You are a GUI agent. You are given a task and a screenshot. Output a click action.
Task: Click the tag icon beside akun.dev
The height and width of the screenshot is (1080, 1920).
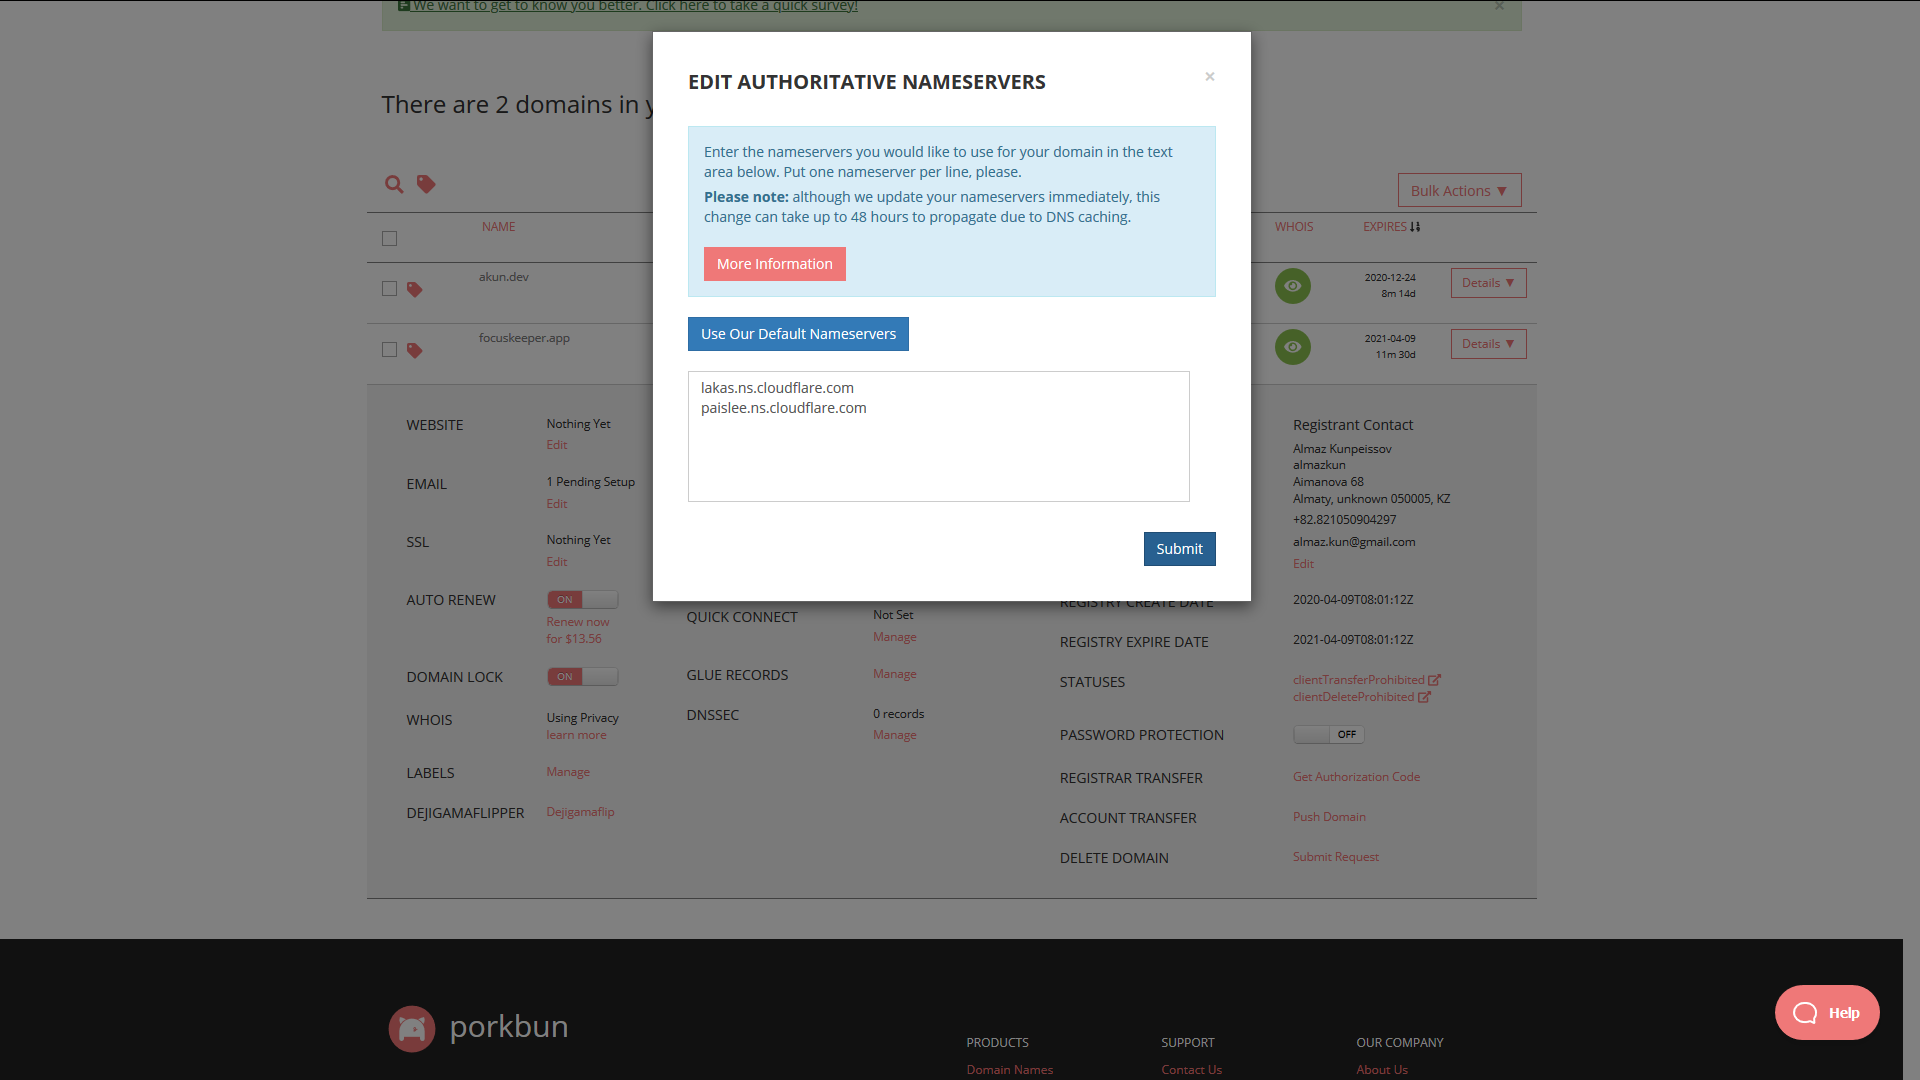click(x=414, y=290)
